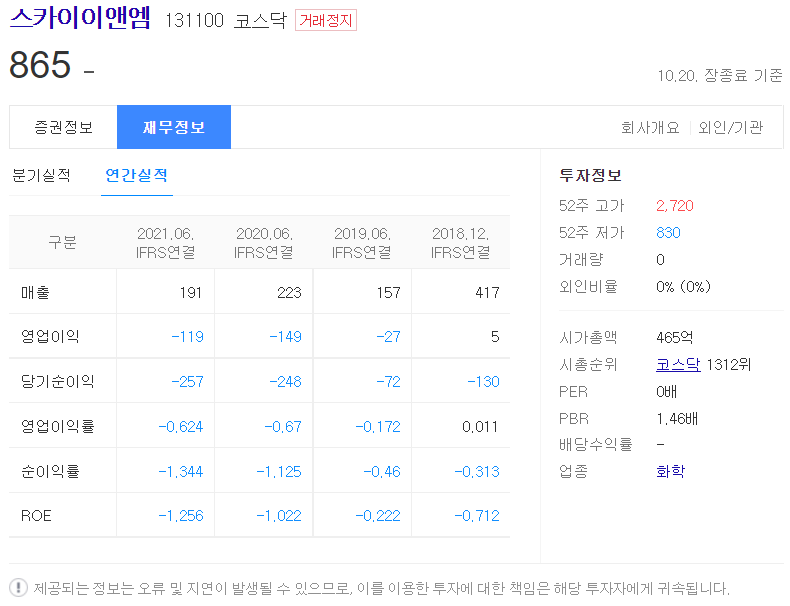Click the 2021.06. IFRS연결 column header
Screen dimensions: 790x606
coord(165,243)
